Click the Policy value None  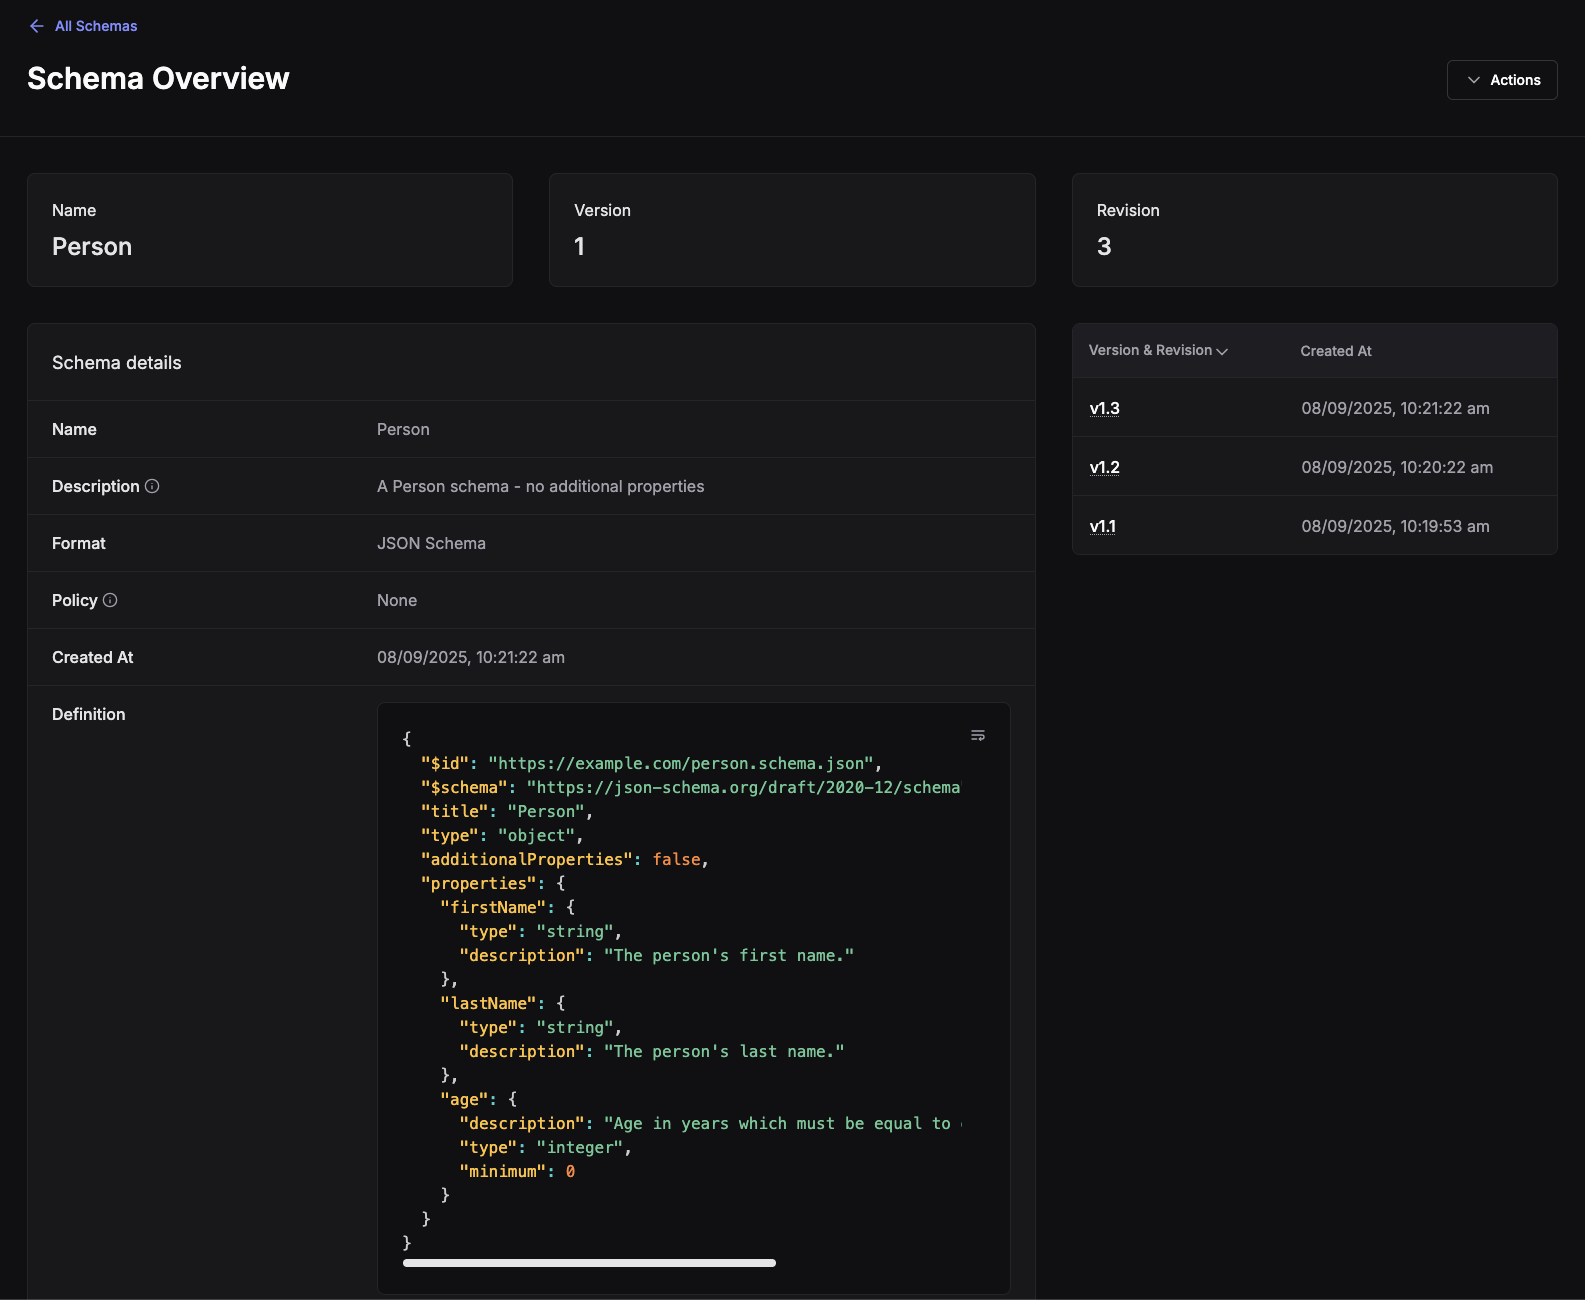(x=397, y=600)
